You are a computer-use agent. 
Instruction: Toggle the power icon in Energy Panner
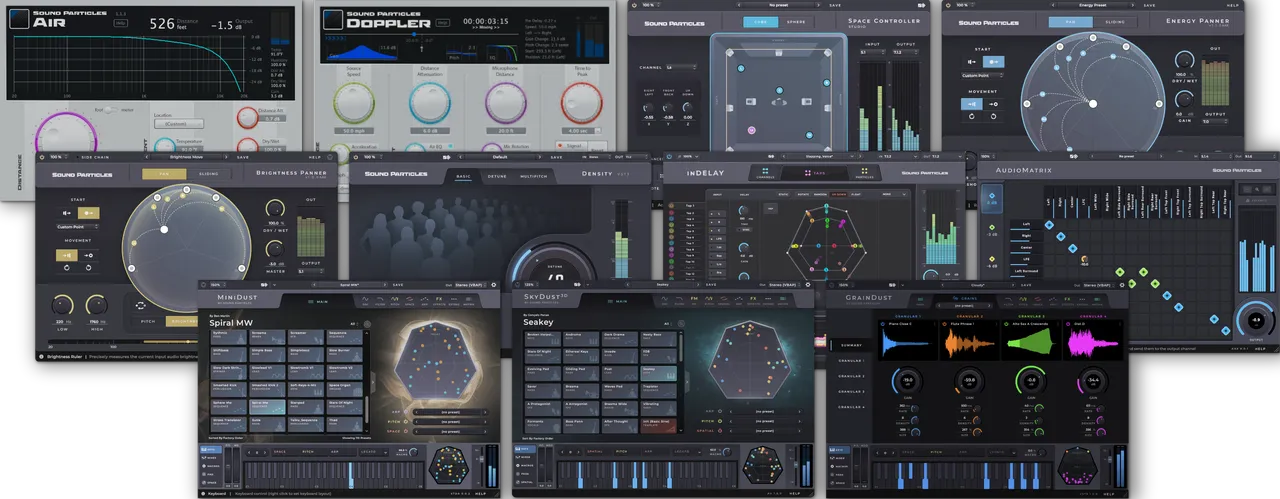point(946,4)
